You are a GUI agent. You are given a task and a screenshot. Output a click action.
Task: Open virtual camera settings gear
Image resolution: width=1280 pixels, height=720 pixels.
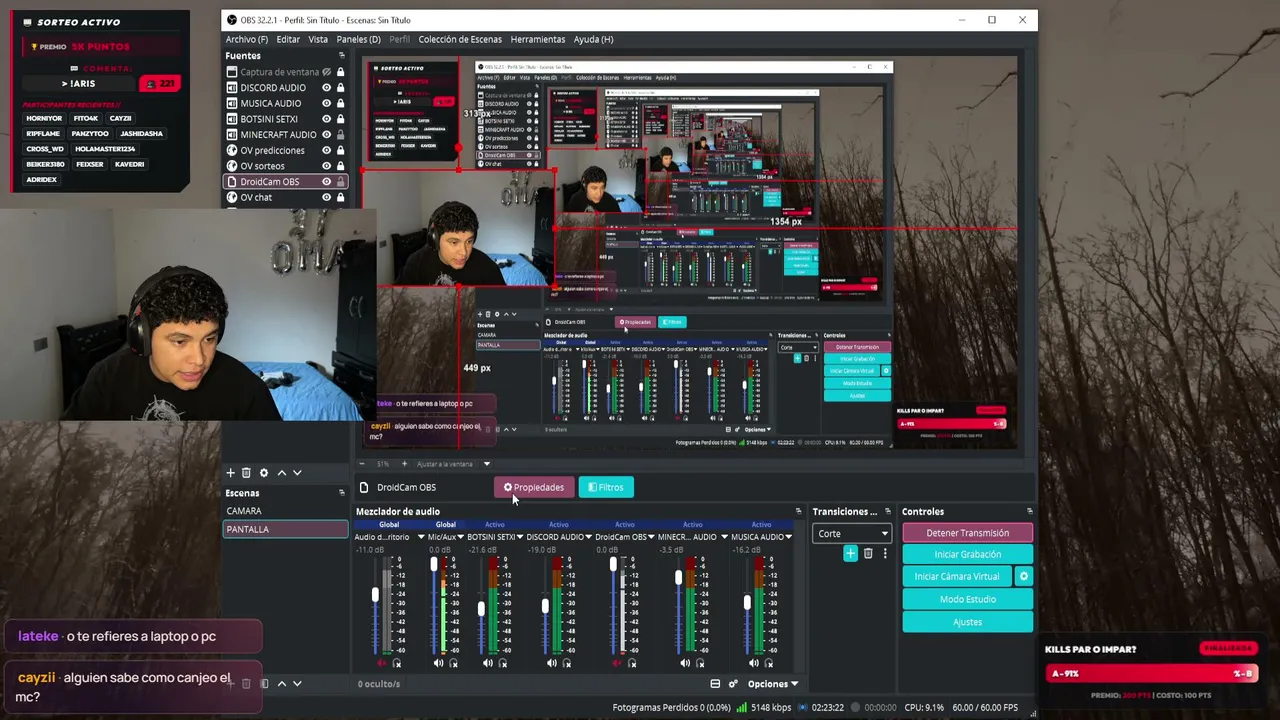point(1023,577)
